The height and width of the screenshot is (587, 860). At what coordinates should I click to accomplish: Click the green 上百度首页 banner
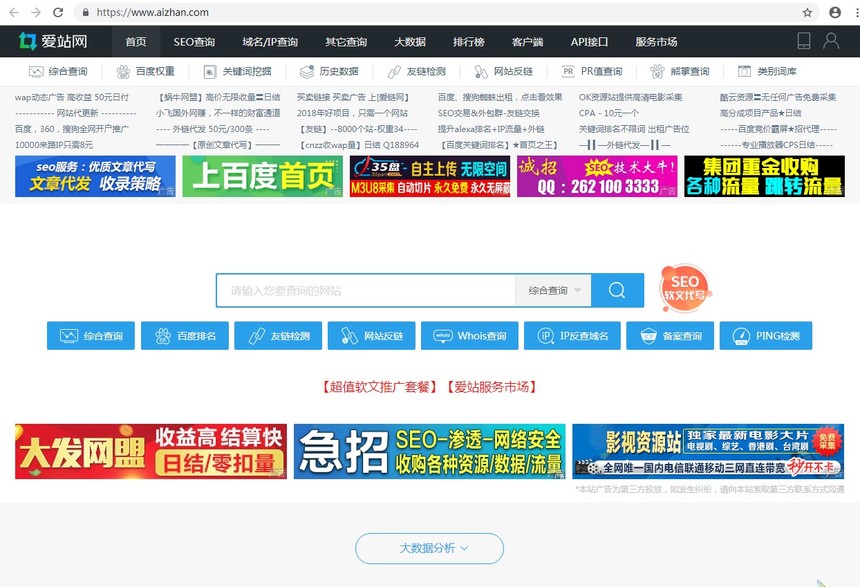[263, 176]
